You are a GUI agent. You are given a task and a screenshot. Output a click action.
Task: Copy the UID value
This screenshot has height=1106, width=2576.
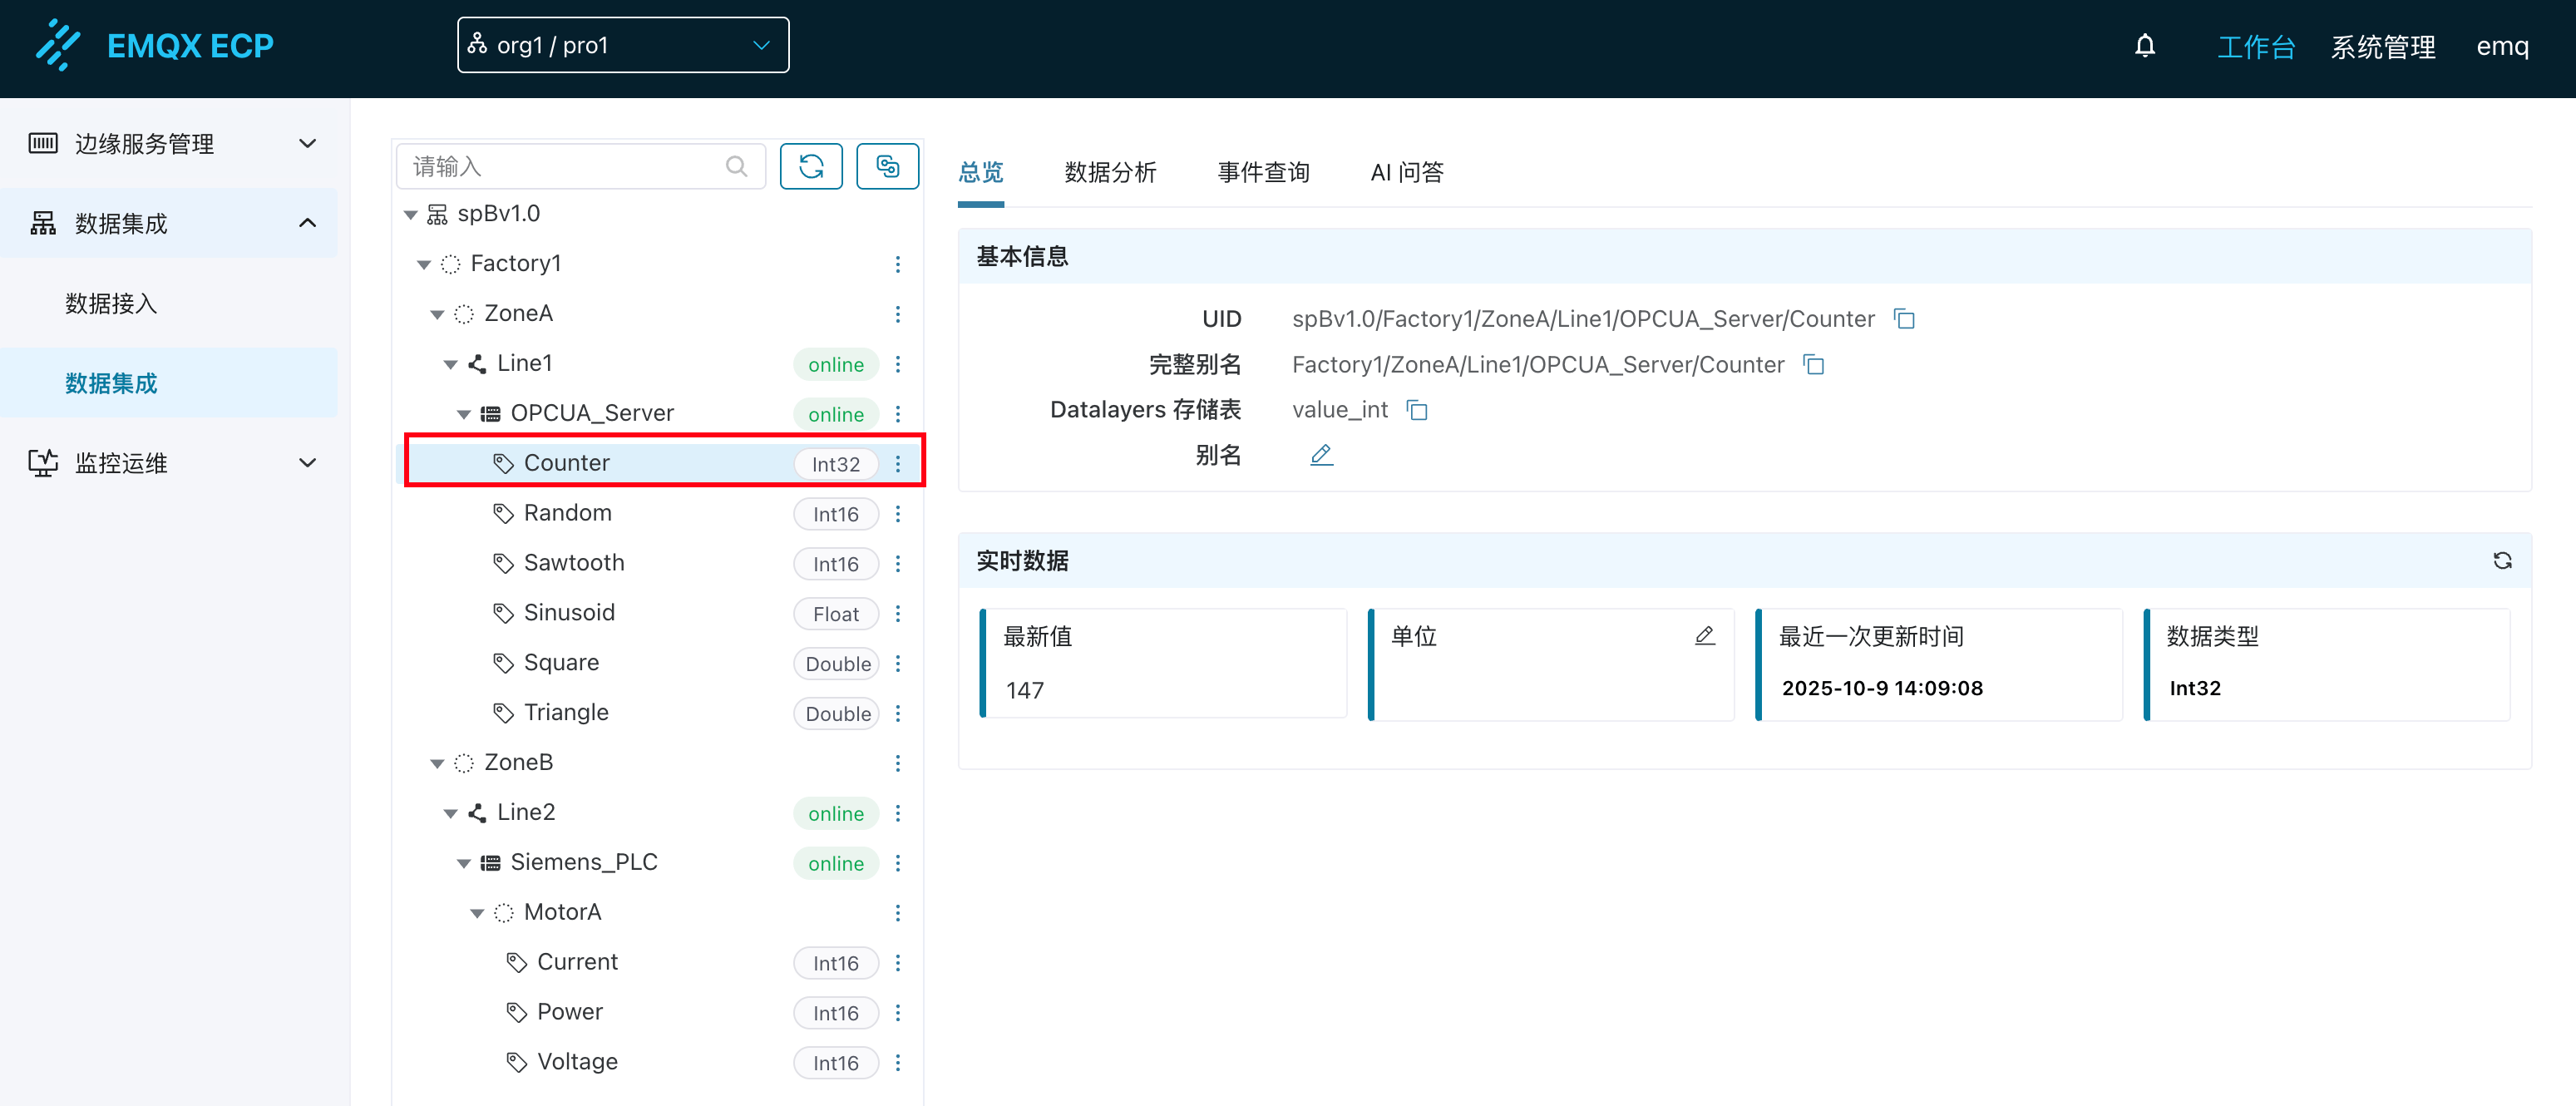point(1904,319)
